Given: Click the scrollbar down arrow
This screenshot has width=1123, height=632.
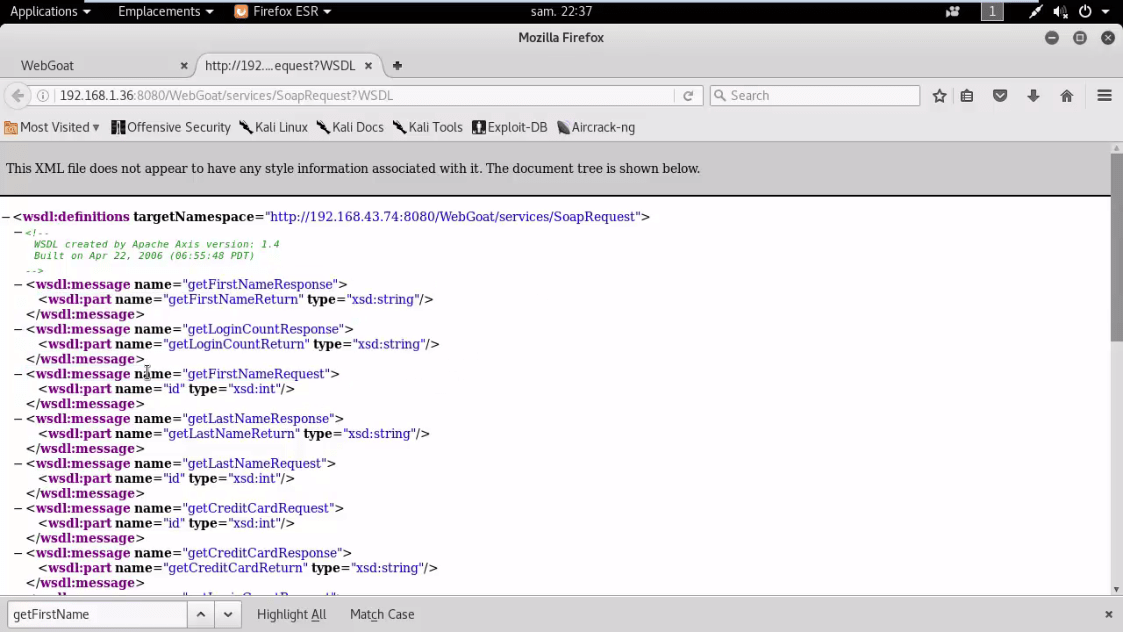Looking at the screenshot, I should click(1117, 590).
